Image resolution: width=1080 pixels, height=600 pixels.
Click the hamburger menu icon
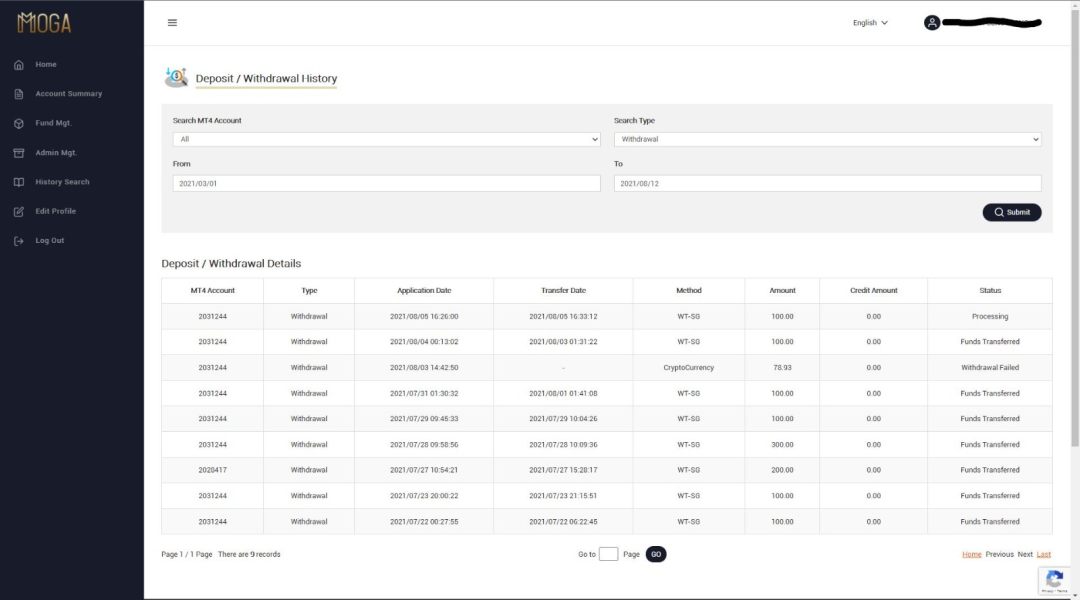click(172, 23)
